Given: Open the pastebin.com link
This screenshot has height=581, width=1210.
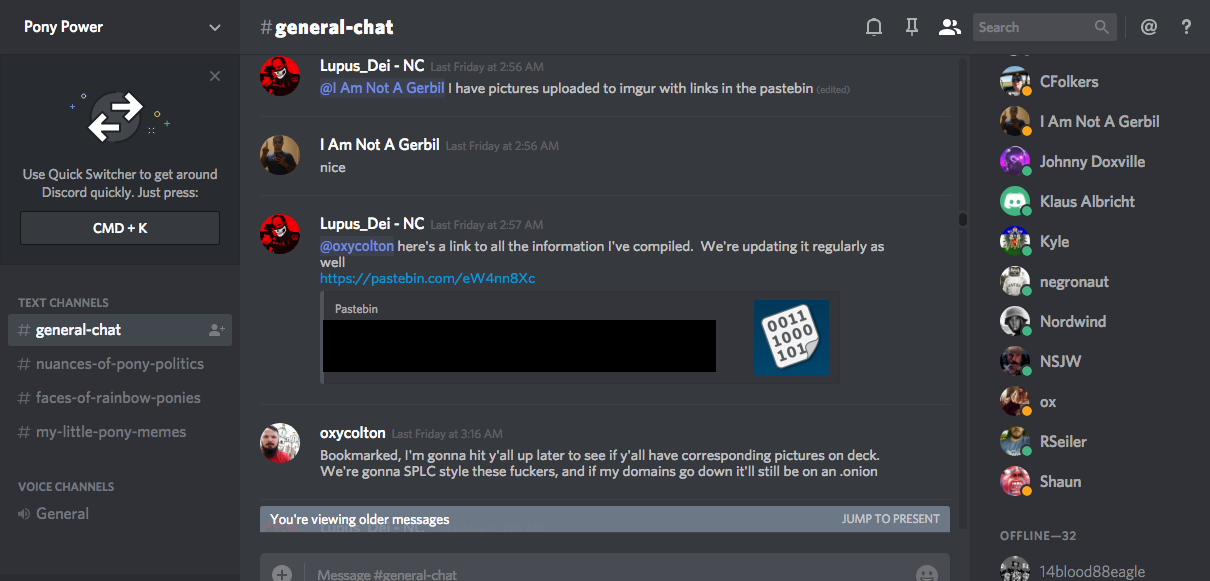Looking at the screenshot, I should point(427,278).
